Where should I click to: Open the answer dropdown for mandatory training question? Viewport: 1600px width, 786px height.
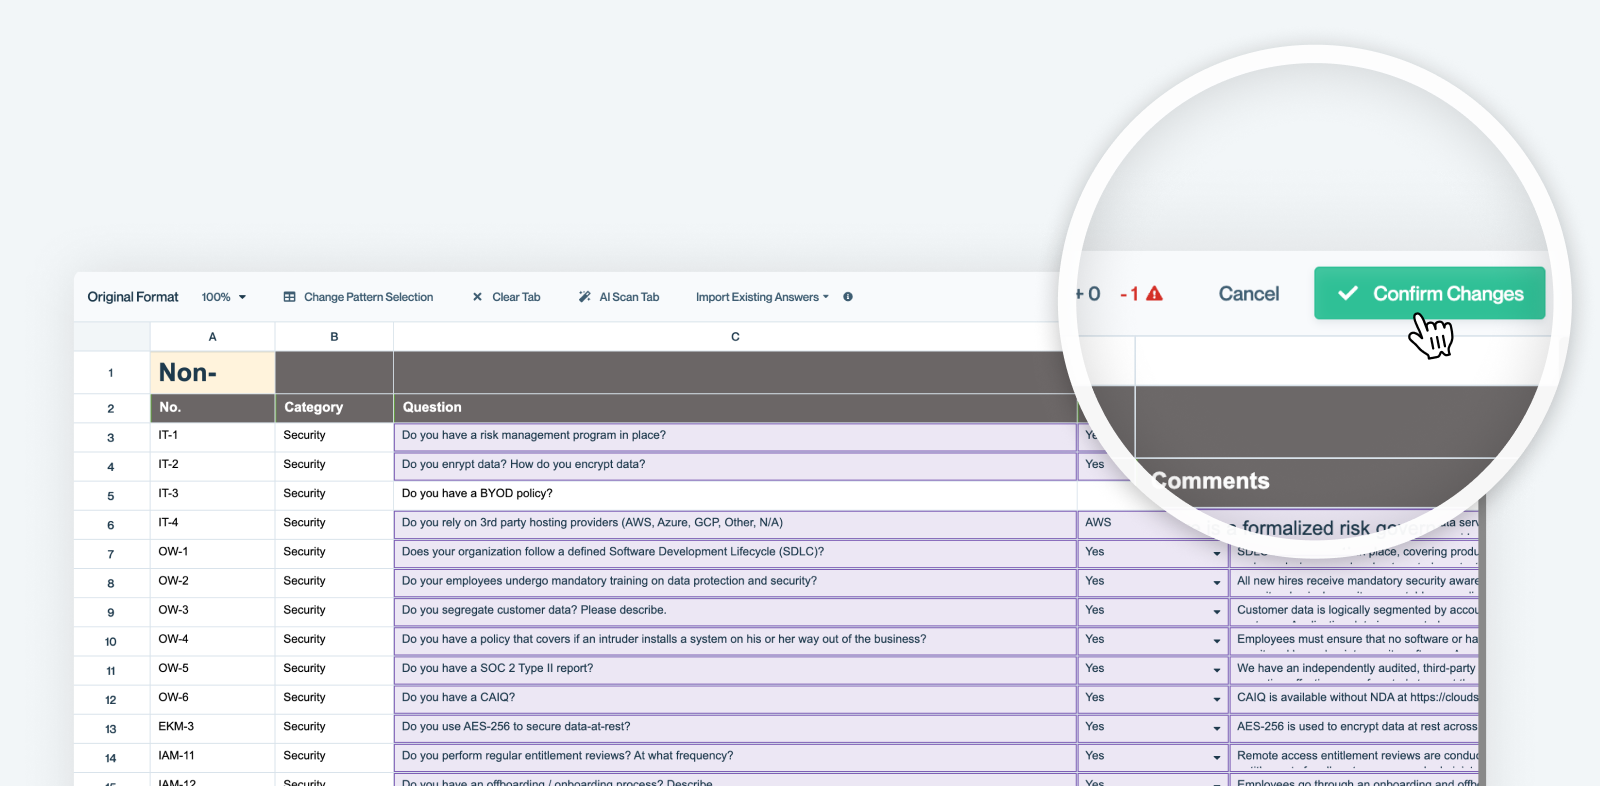pos(1216,582)
